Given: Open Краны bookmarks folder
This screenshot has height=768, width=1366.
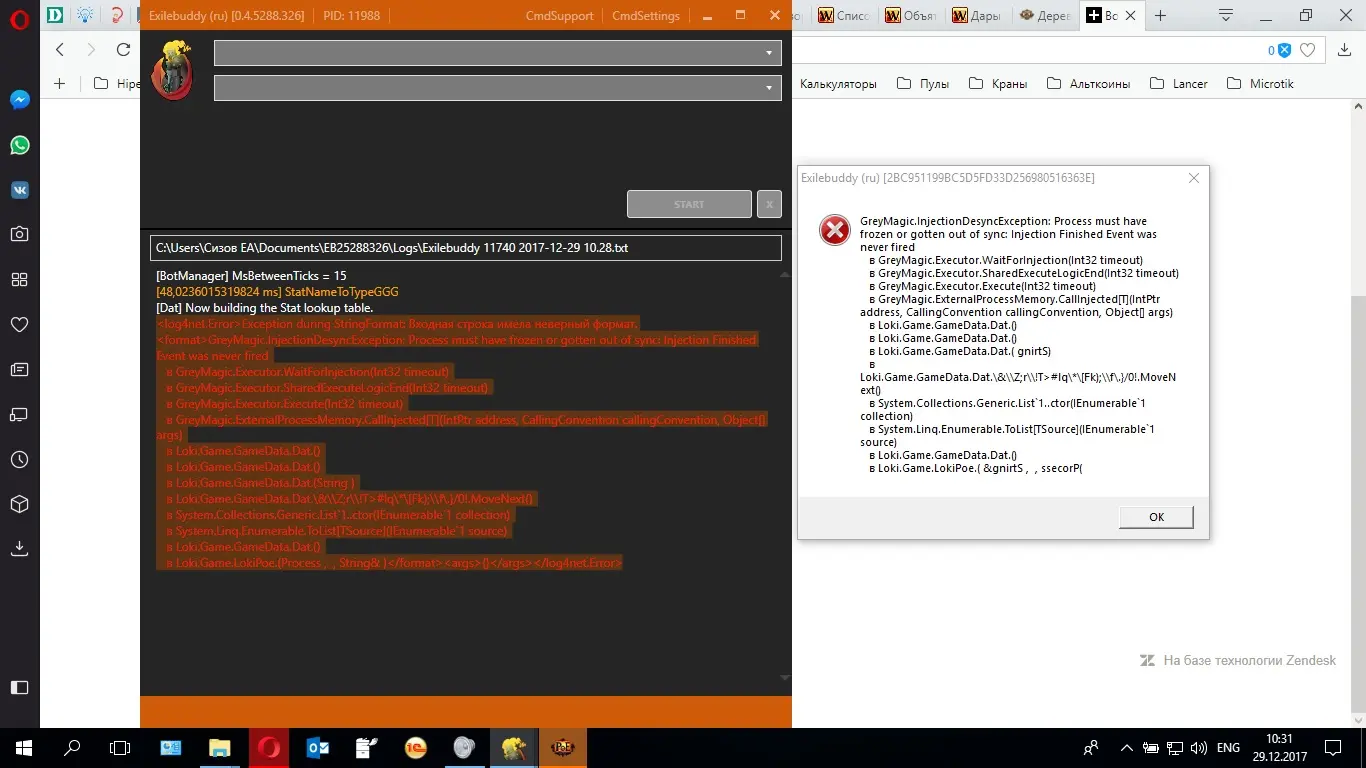Looking at the screenshot, I should click(x=998, y=84).
